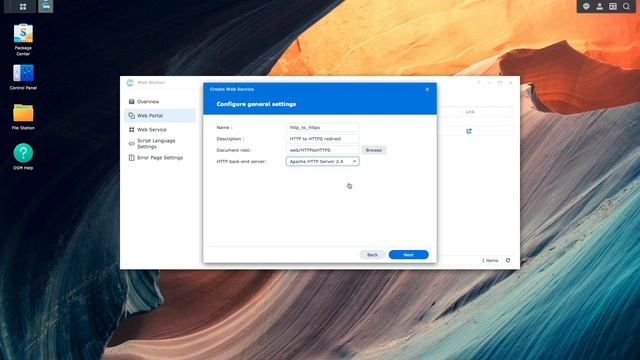
Task: Open Error Page Settings section
Action: tap(160, 158)
